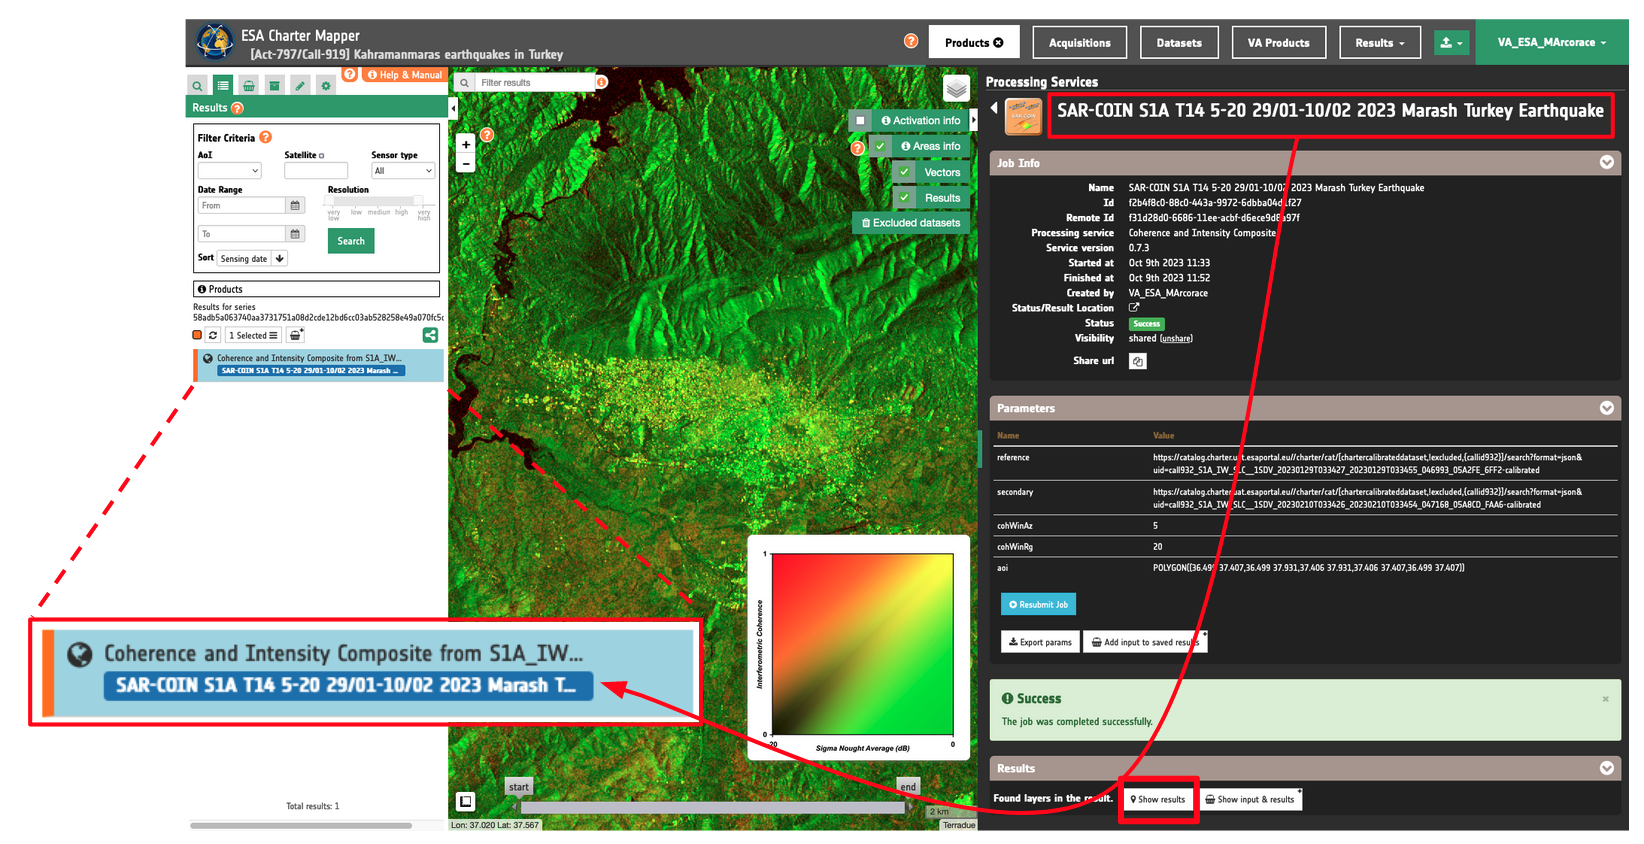Click the green share results icon
This screenshot has height=844, width=1644.
[430, 335]
